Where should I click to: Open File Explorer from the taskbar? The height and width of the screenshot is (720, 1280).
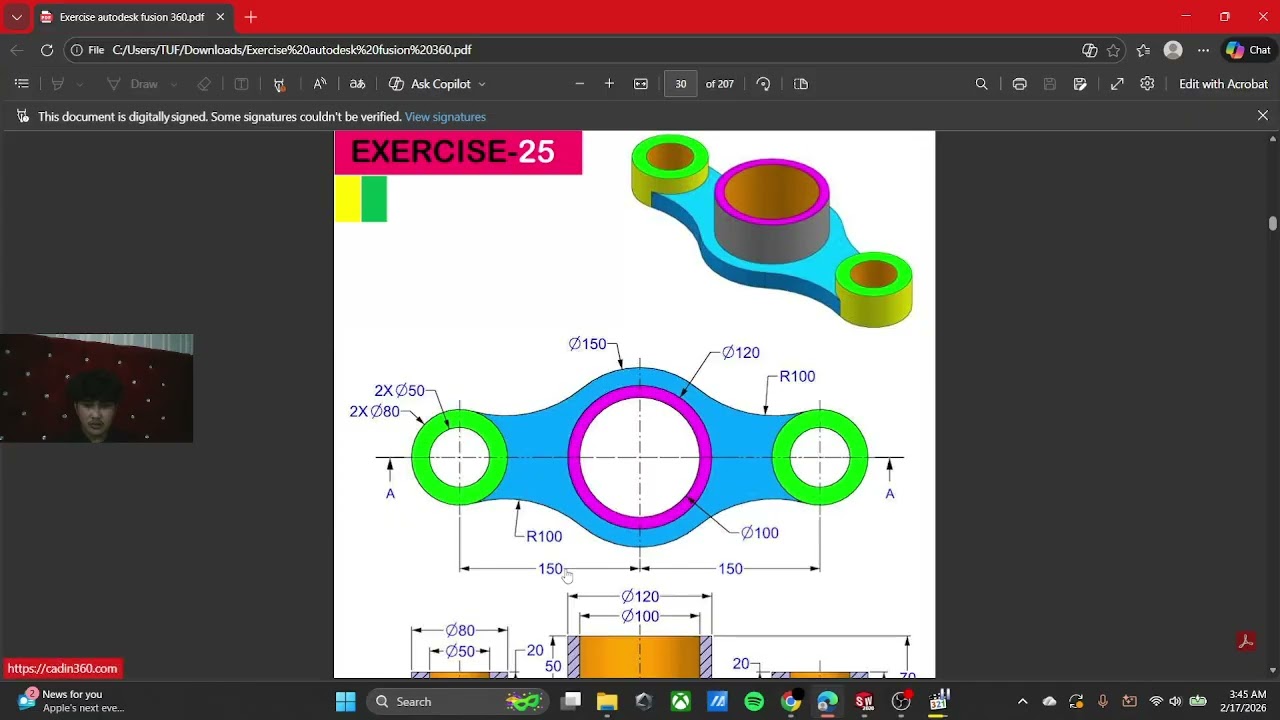pyautogui.click(x=607, y=701)
